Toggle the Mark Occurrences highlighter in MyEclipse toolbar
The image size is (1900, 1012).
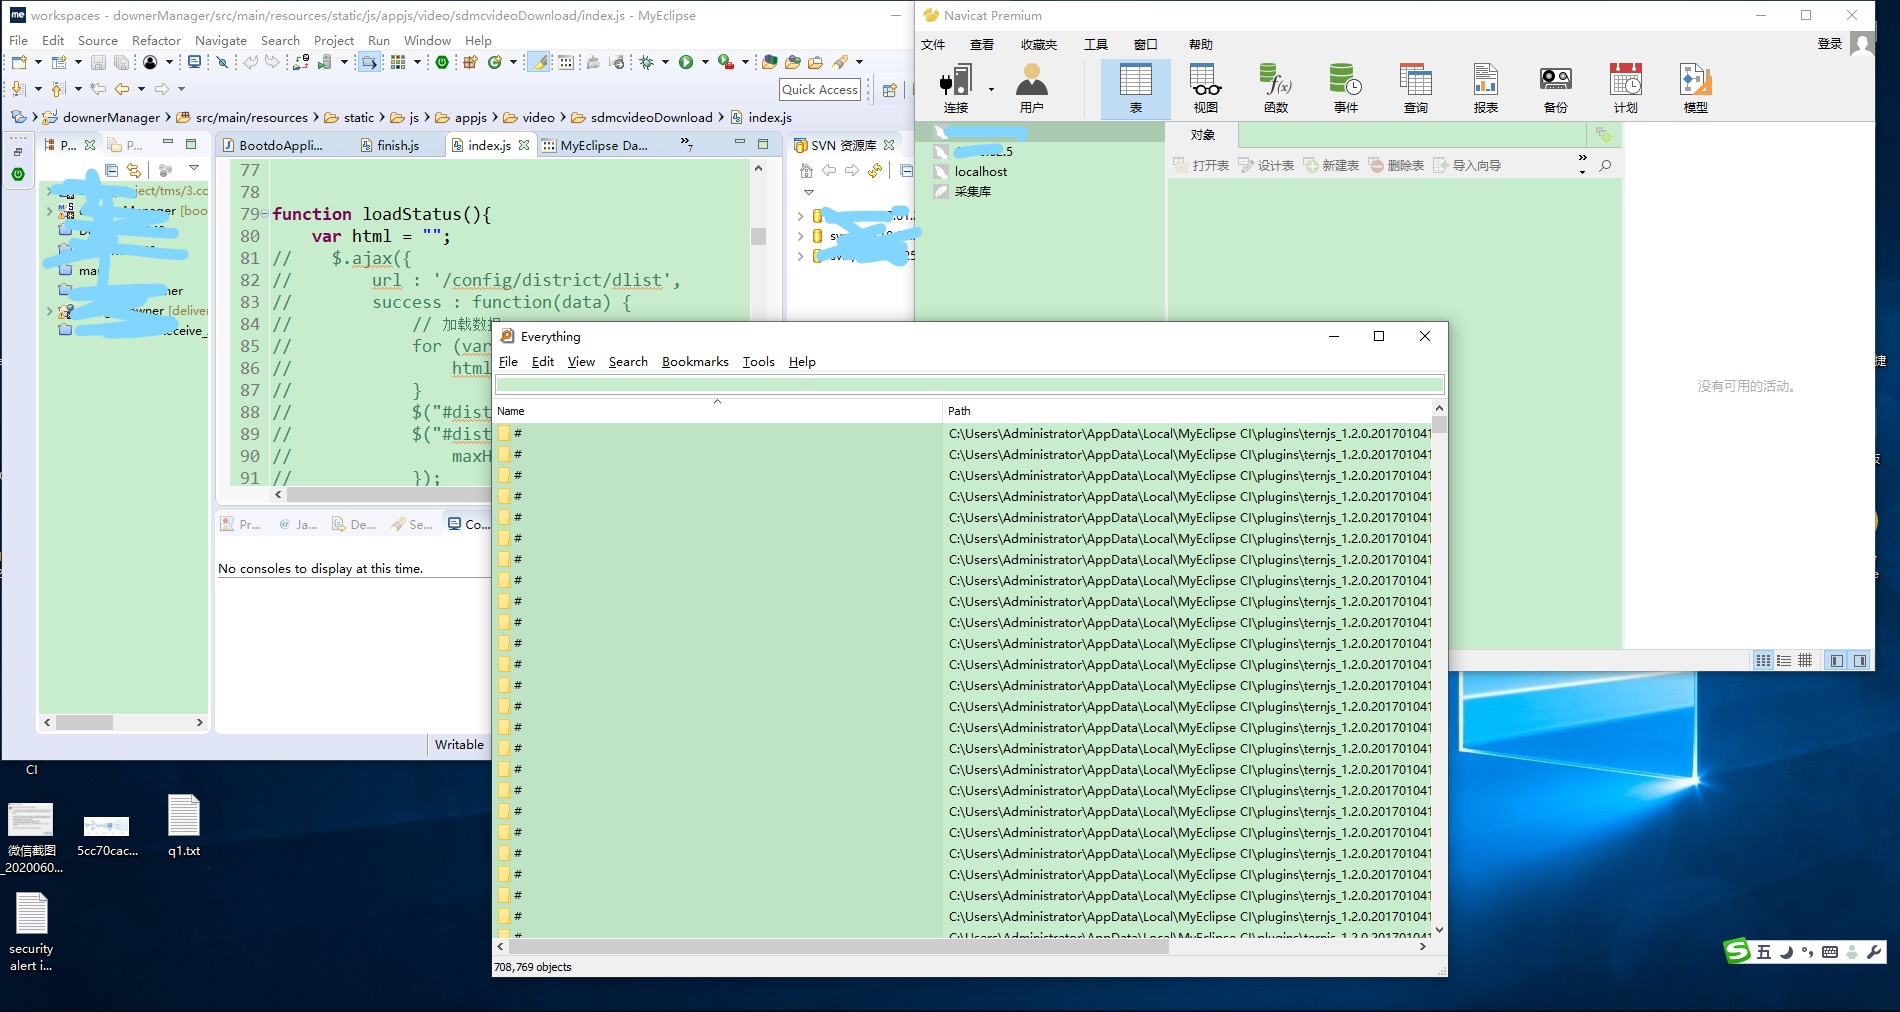[539, 62]
